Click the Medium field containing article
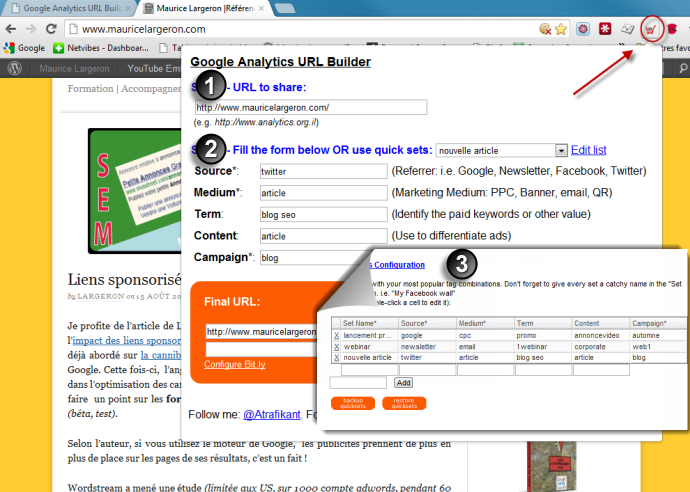This screenshot has width=690, height=492. pos(323,193)
